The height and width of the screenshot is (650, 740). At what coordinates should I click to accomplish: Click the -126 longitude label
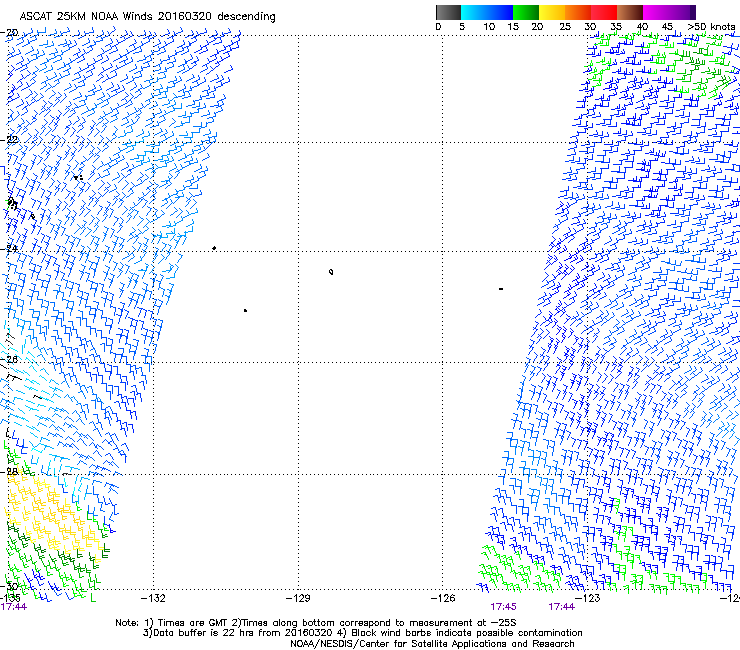pos(443,598)
